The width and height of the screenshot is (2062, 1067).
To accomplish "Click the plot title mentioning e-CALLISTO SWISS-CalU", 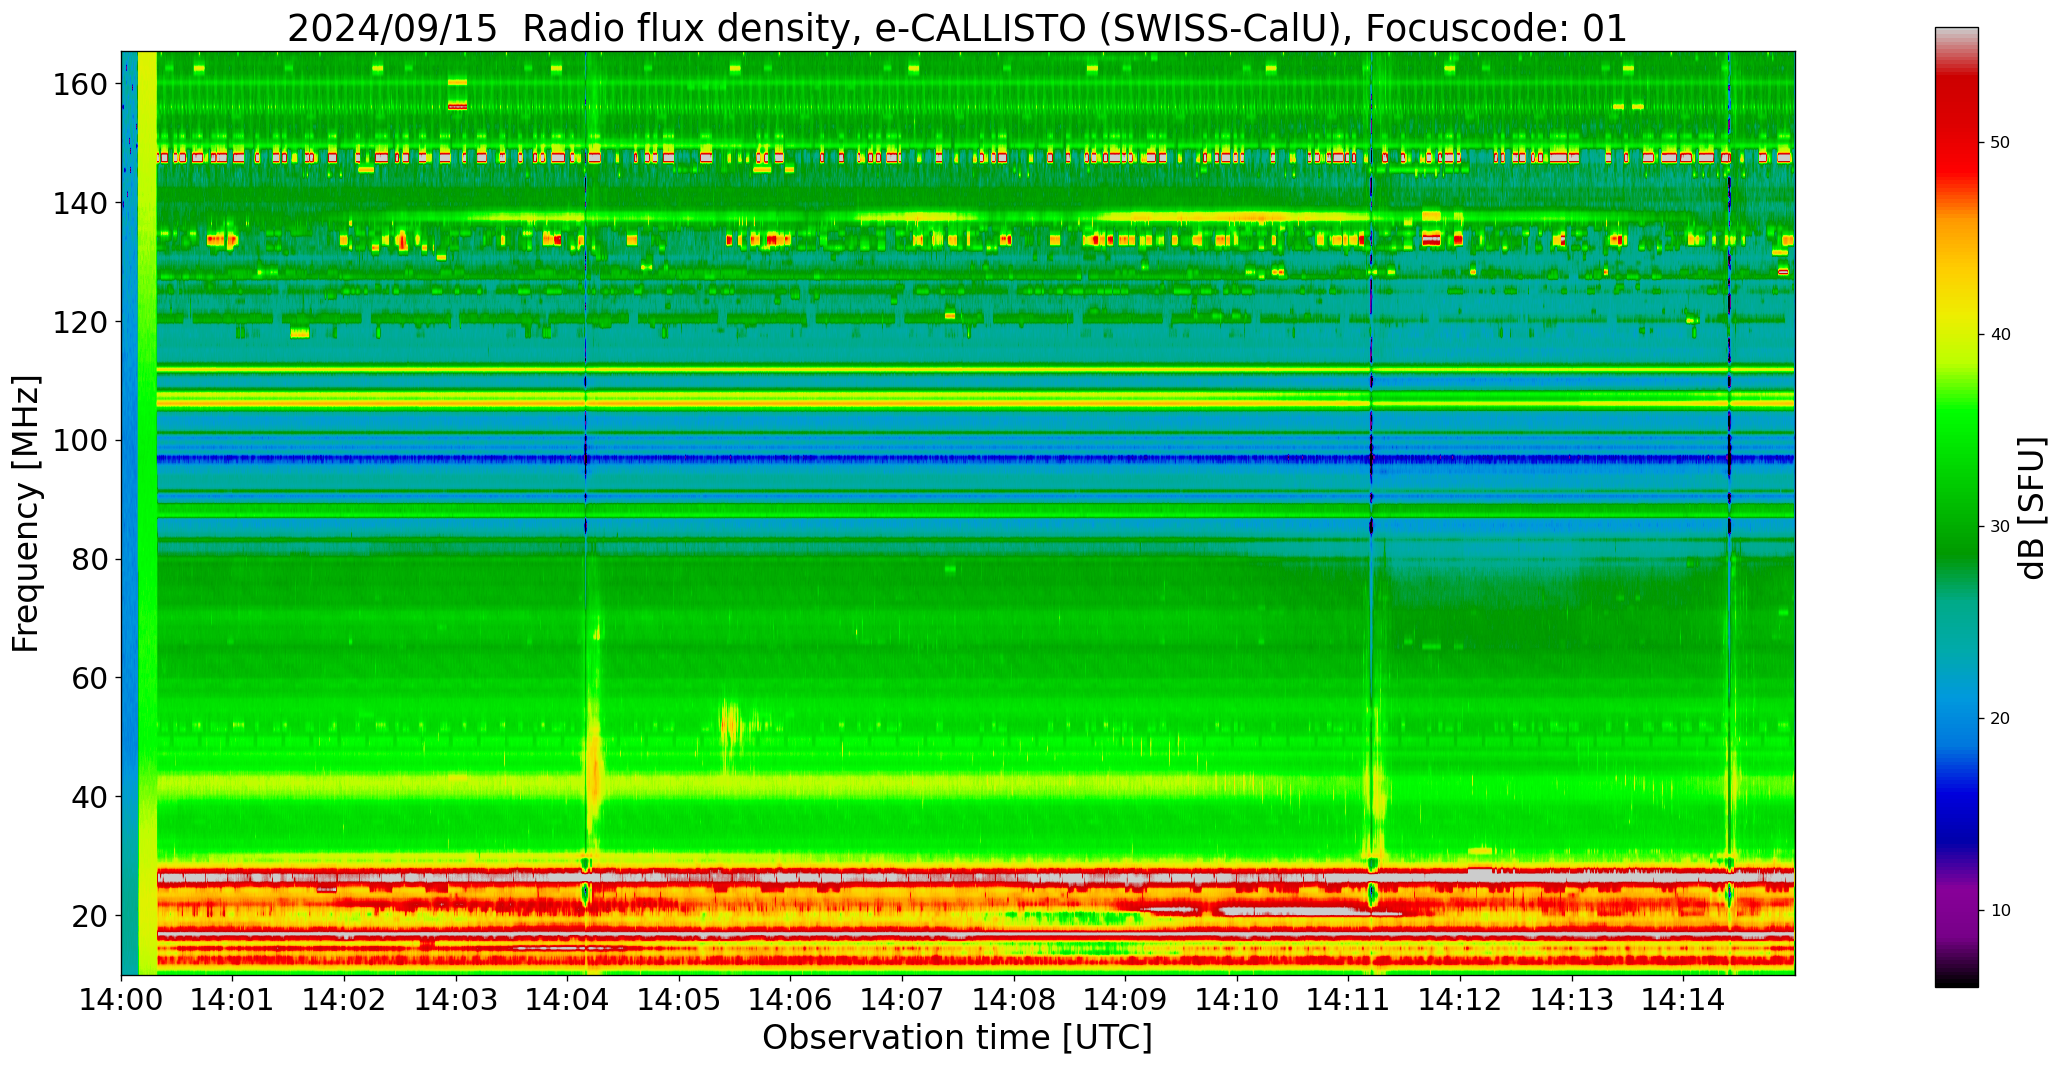I will tap(957, 28).
